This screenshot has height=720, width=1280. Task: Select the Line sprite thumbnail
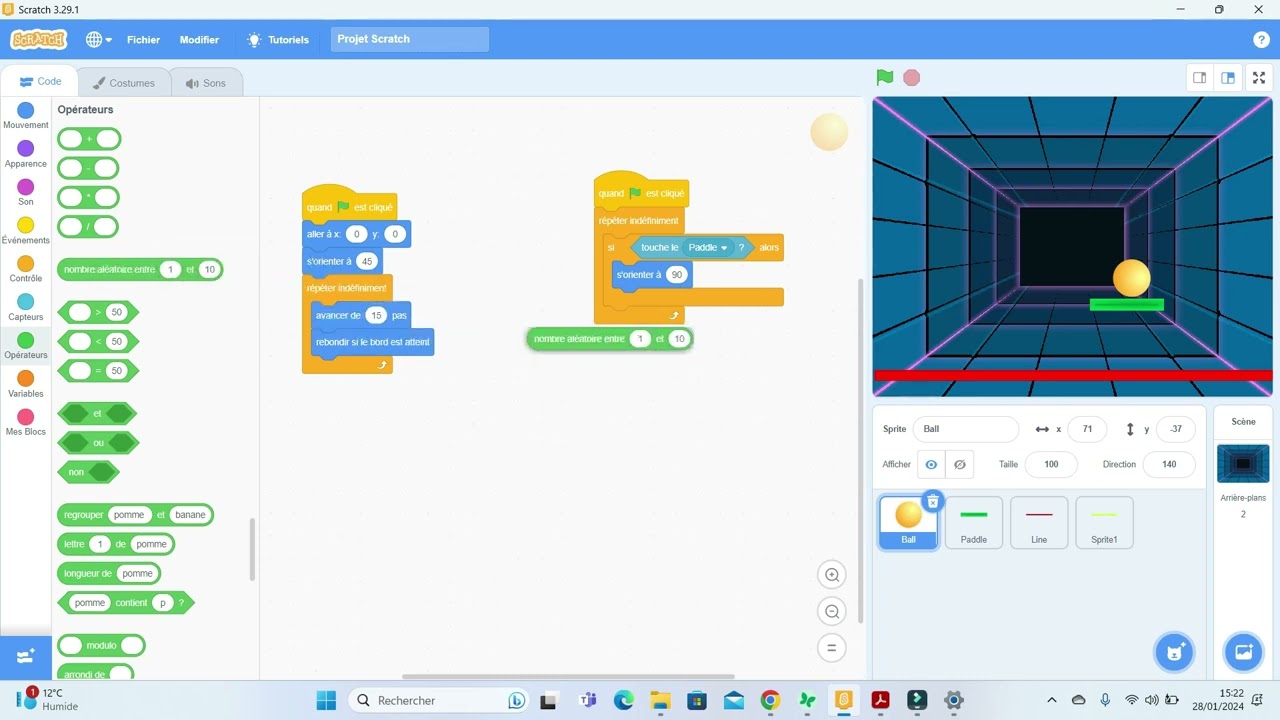point(1039,522)
